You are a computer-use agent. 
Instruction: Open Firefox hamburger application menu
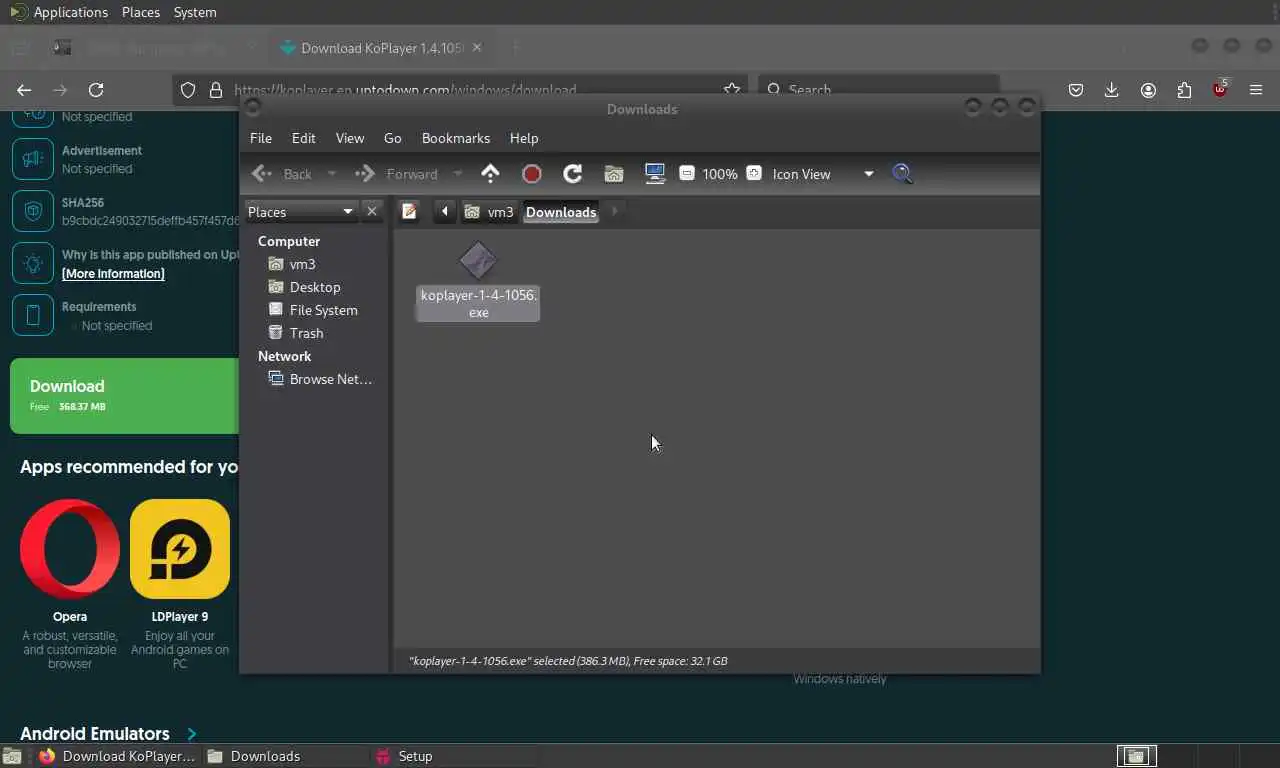pyautogui.click(x=1256, y=90)
